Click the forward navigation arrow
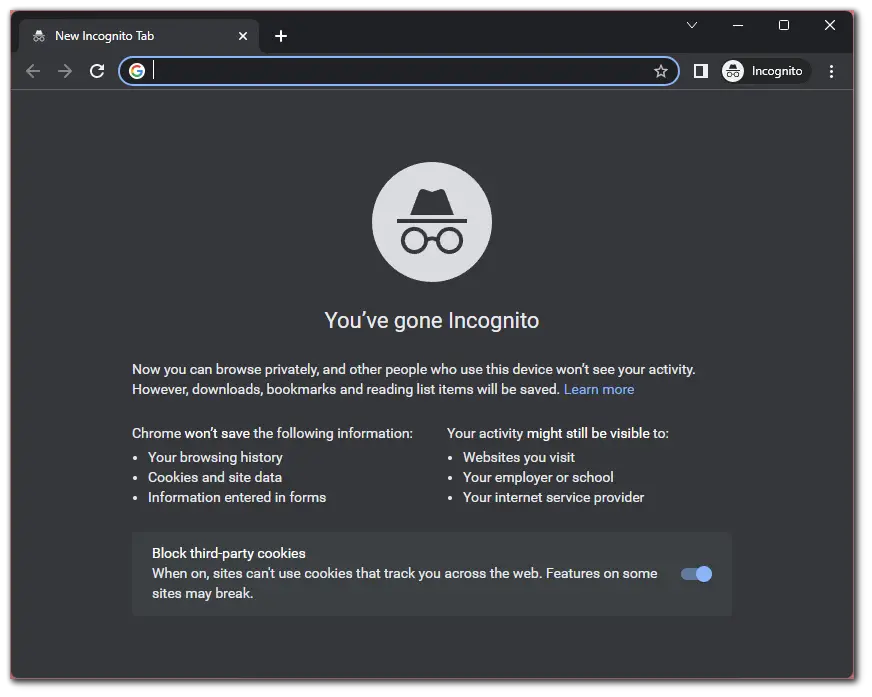The image size is (872, 697). tap(65, 71)
